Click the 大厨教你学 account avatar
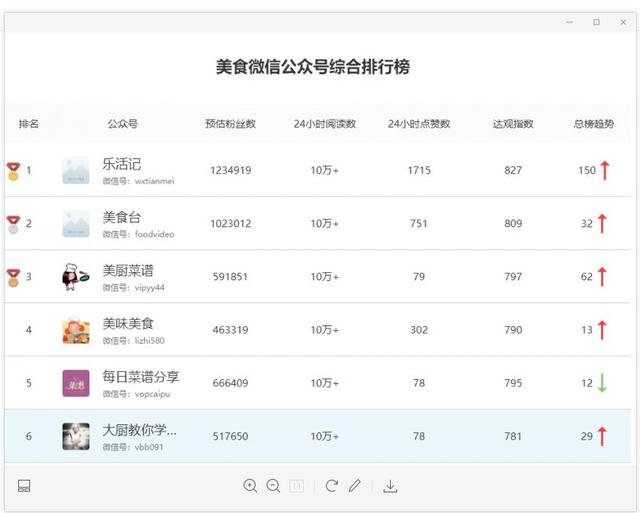This screenshot has width=640, height=513. point(75,436)
